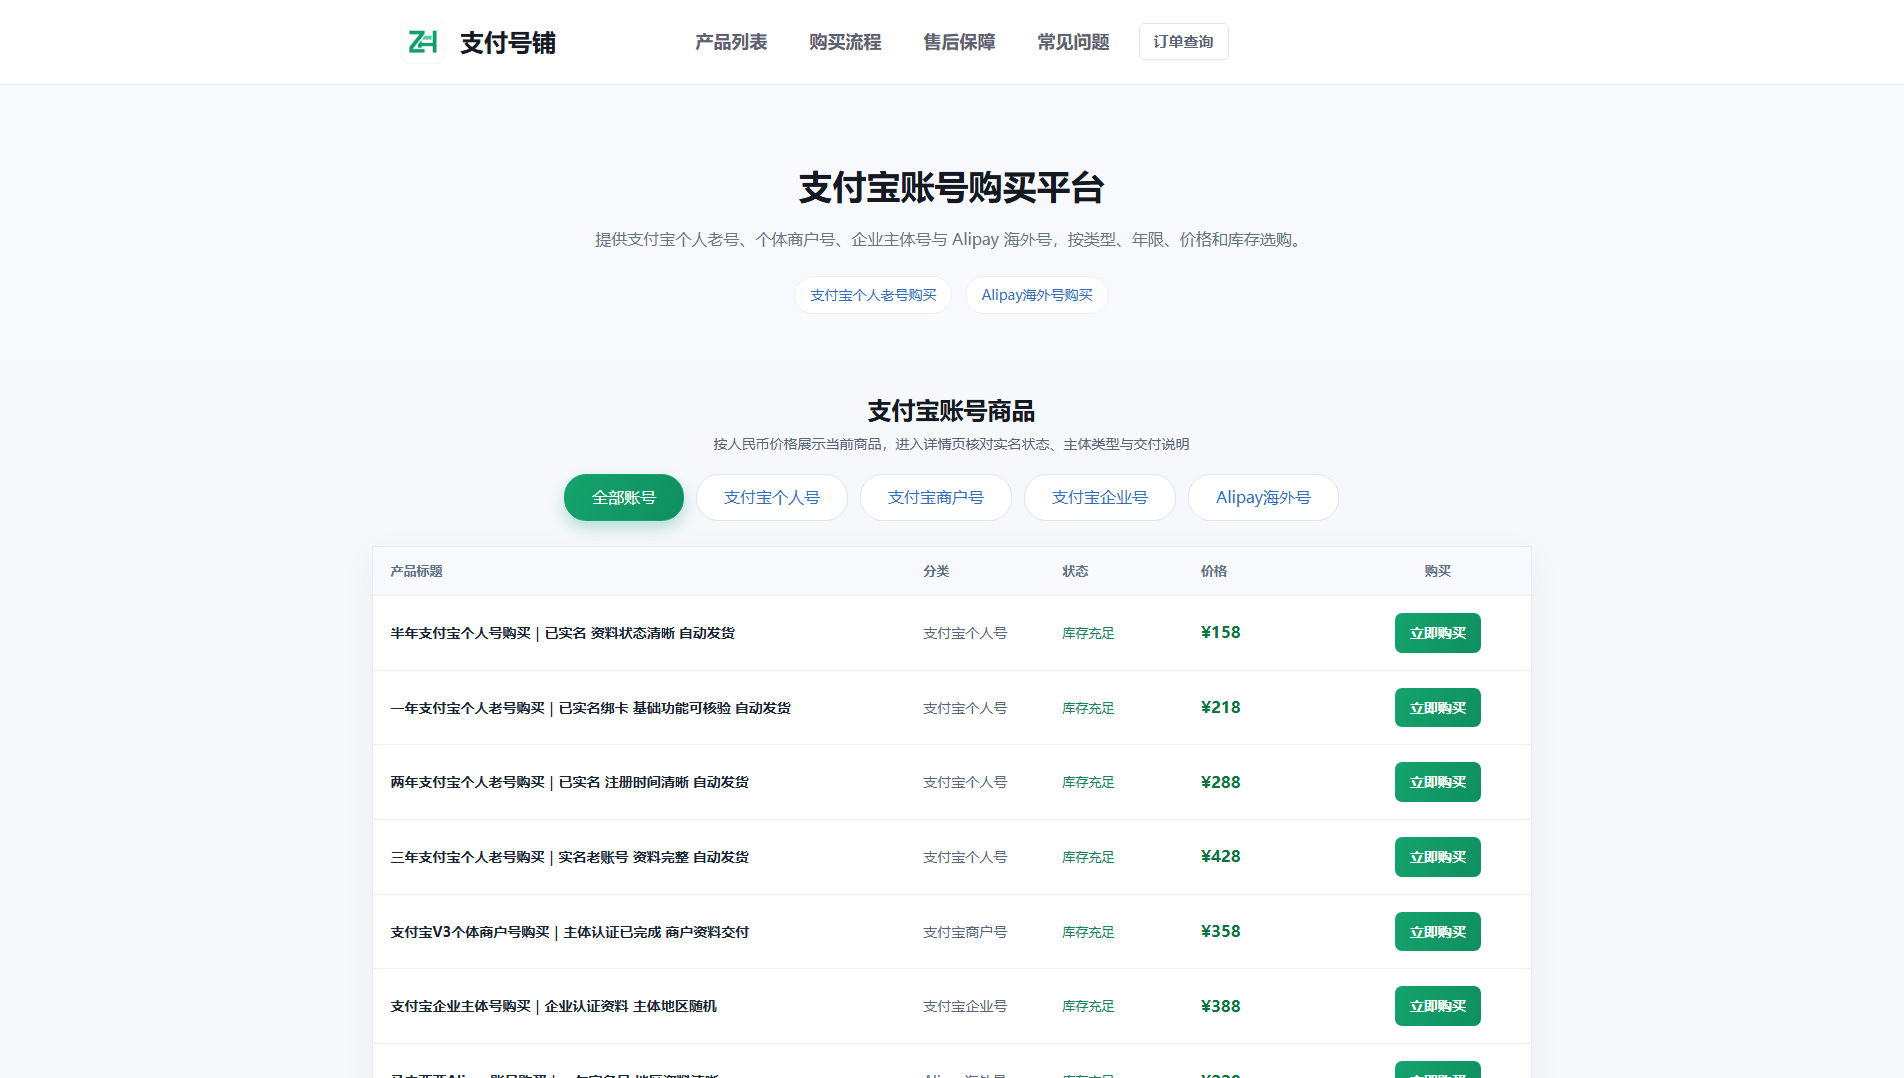Switch to the 支付宝个人号 filter tab
The height and width of the screenshot is (1078, 1904).
pos(772,497)
